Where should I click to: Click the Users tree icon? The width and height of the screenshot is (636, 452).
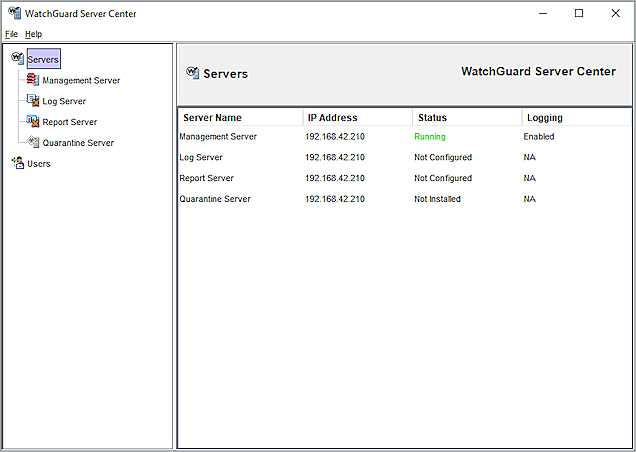(x=17, y=164)
